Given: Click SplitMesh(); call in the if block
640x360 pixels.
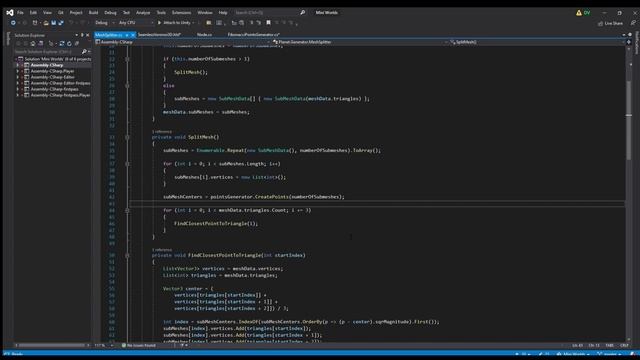Looking at the screenshot, I should click(x=191, y=72).
